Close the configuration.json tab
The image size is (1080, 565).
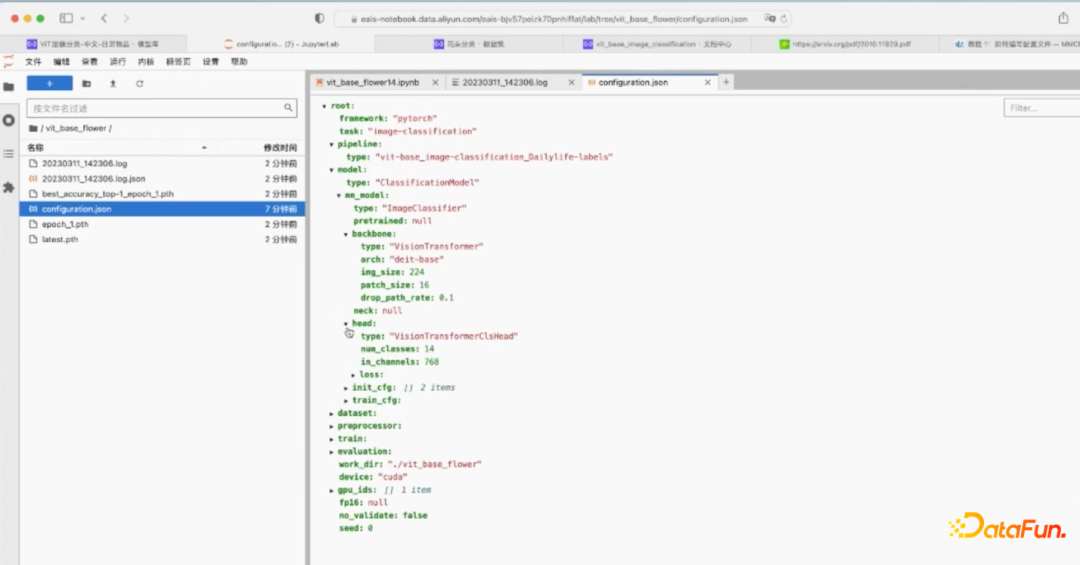(707, 82)
